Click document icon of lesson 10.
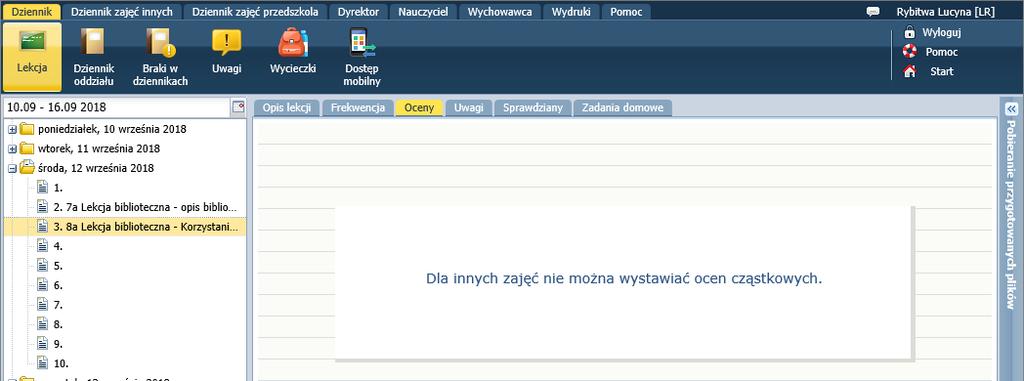 click(42, 363)
